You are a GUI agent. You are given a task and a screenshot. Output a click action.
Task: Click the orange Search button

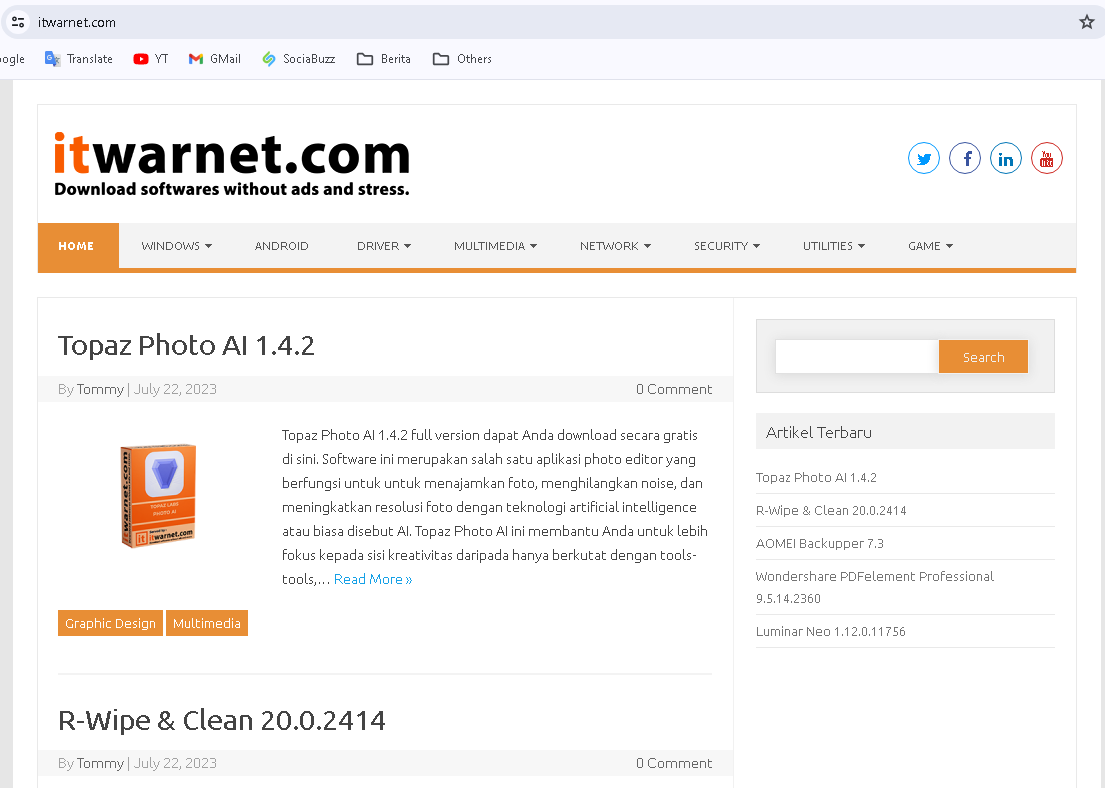(x=983, y=357)
